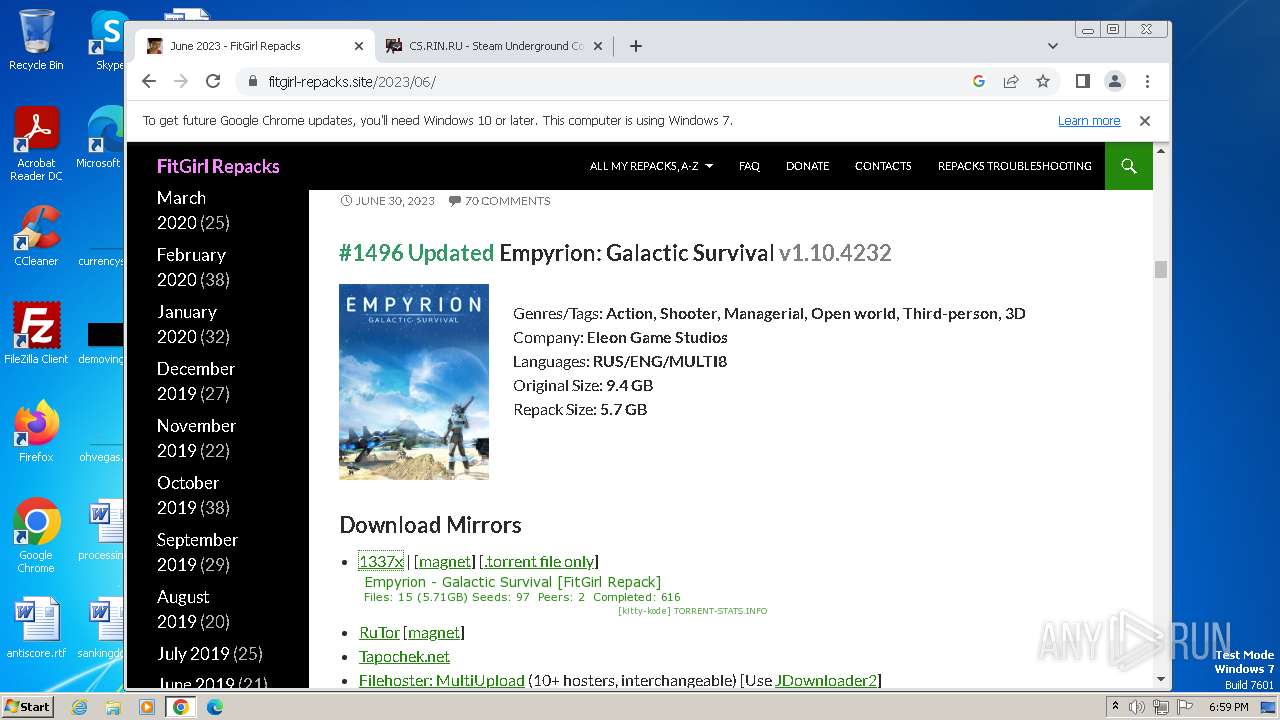Open the RuTor mirror link
This screenshot has width=1280, height=720.
[379, 632]
